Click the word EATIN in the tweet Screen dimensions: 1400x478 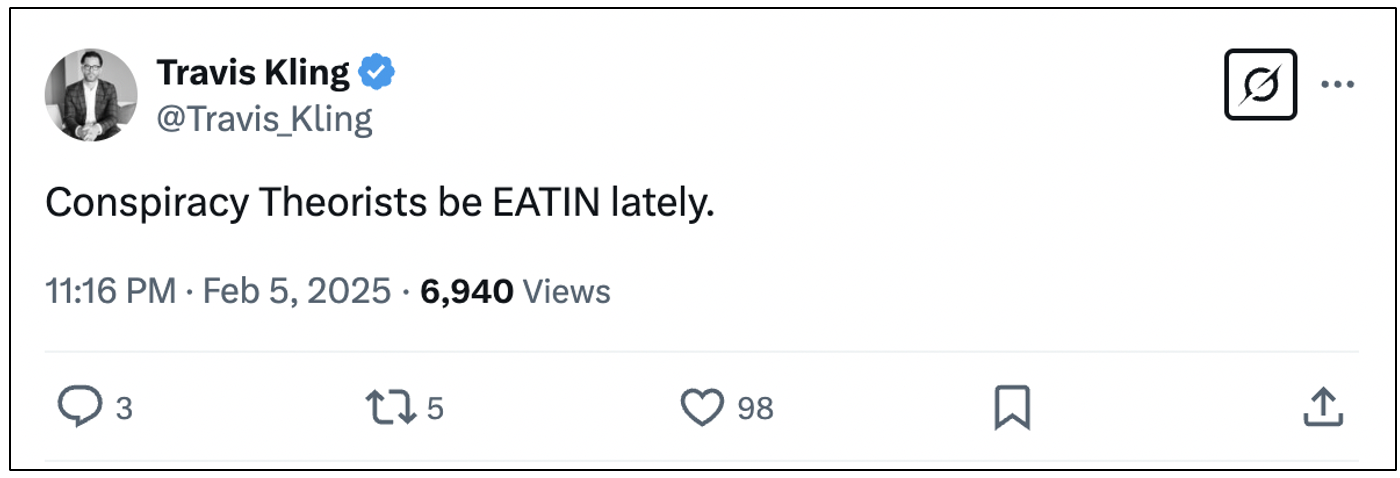tap(546, 204)
